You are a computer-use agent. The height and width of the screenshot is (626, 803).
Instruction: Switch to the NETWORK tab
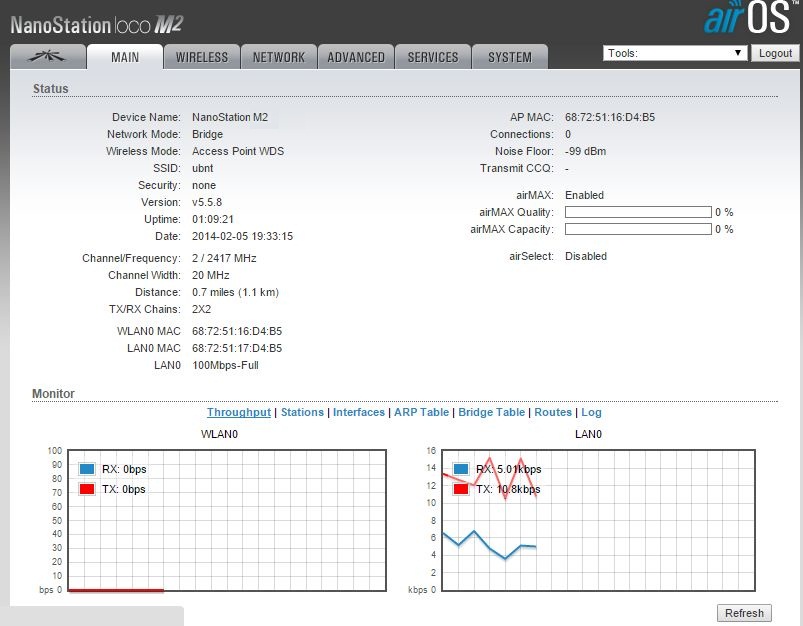[279, 57]
